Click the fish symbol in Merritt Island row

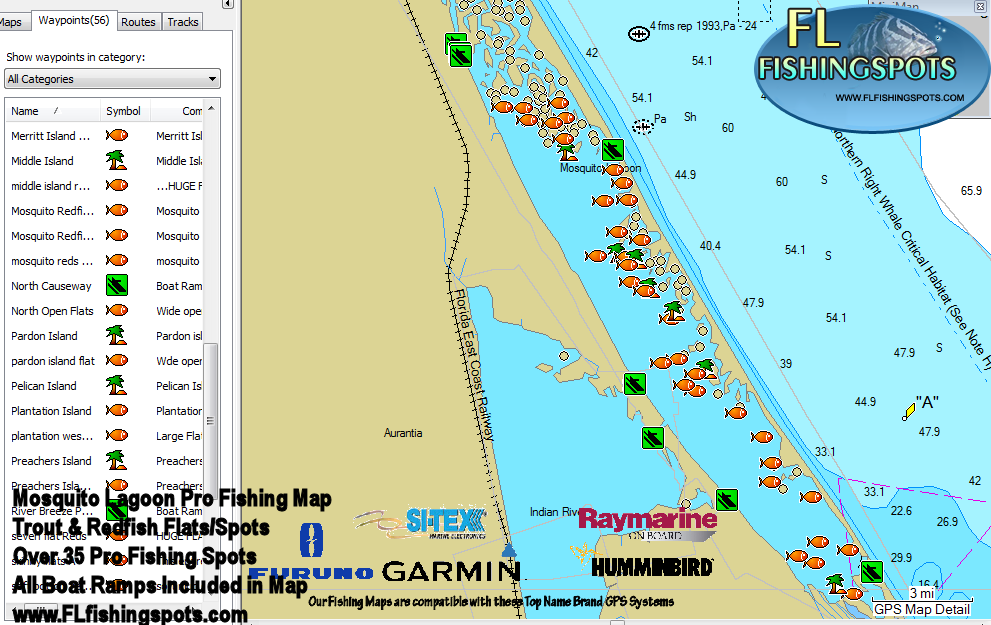[116, 135]
